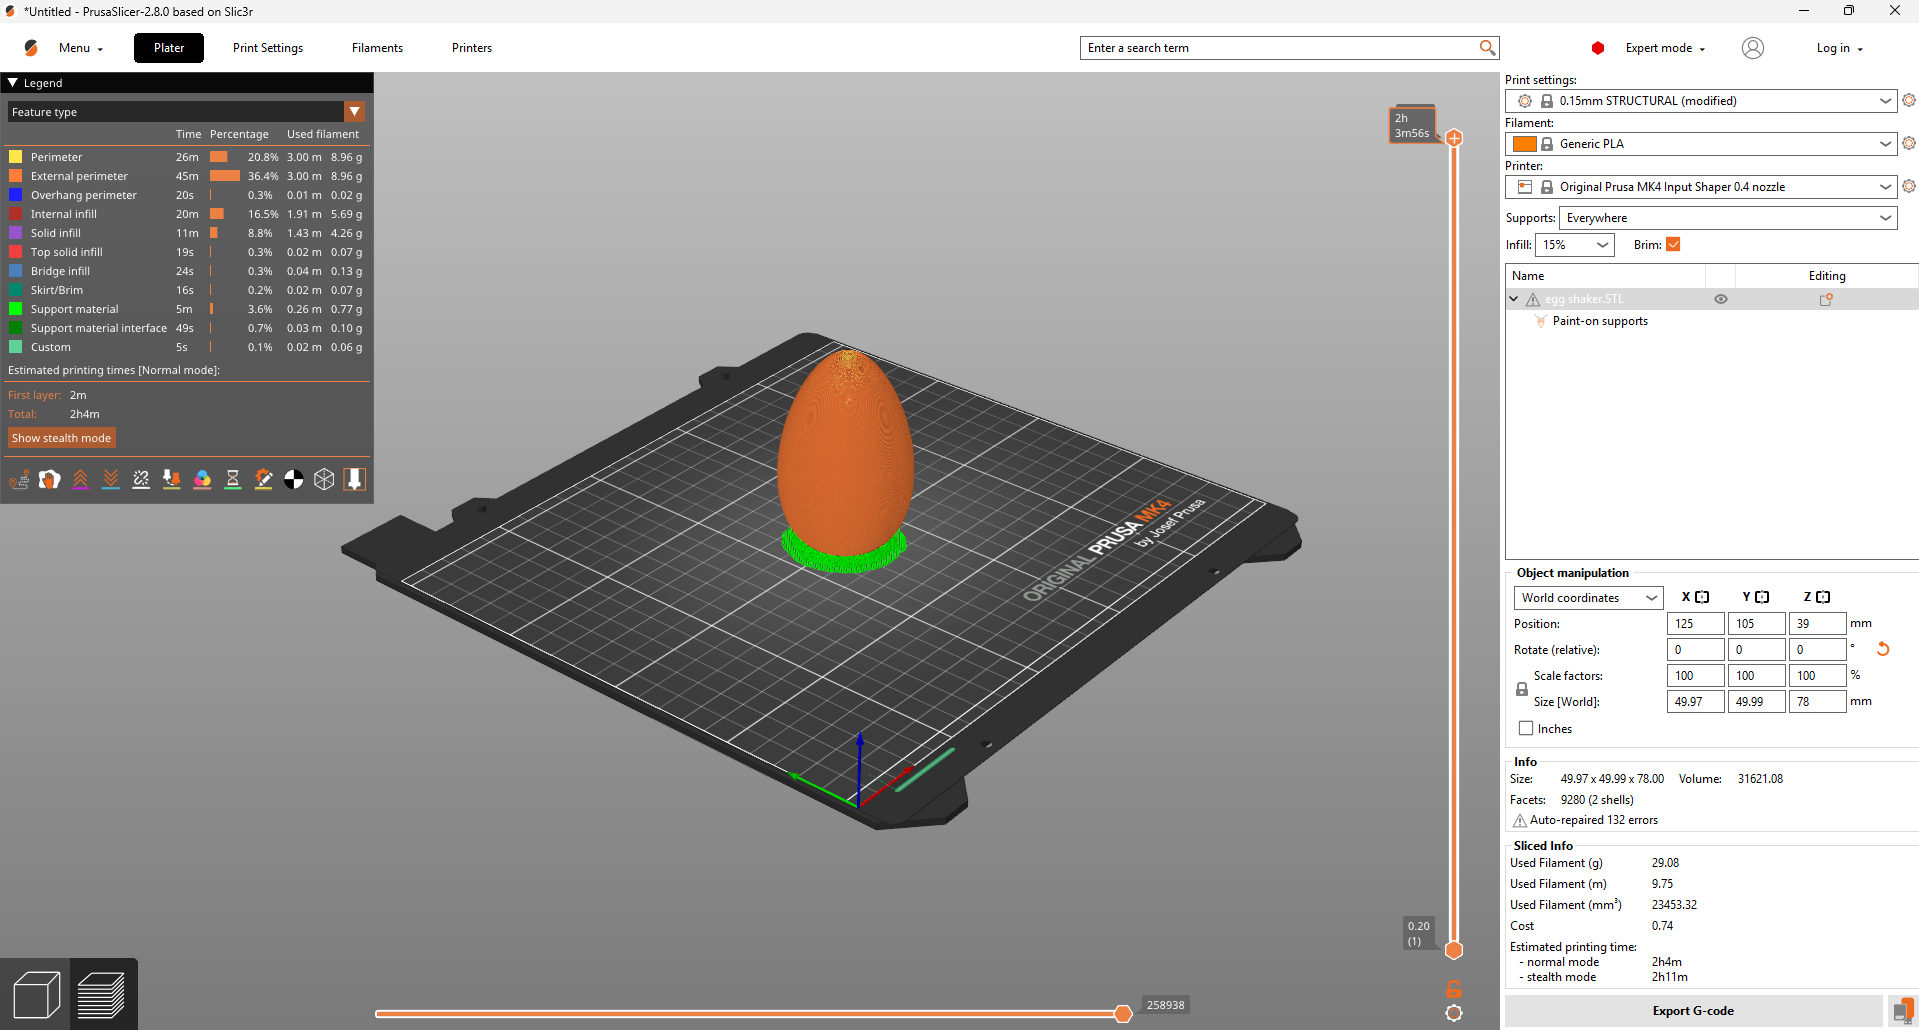Image resolution: width=1919 pixels, height=1030 pixels.
Task: Click the orange filament color swatch
Action: click(x=1524, y=144)
